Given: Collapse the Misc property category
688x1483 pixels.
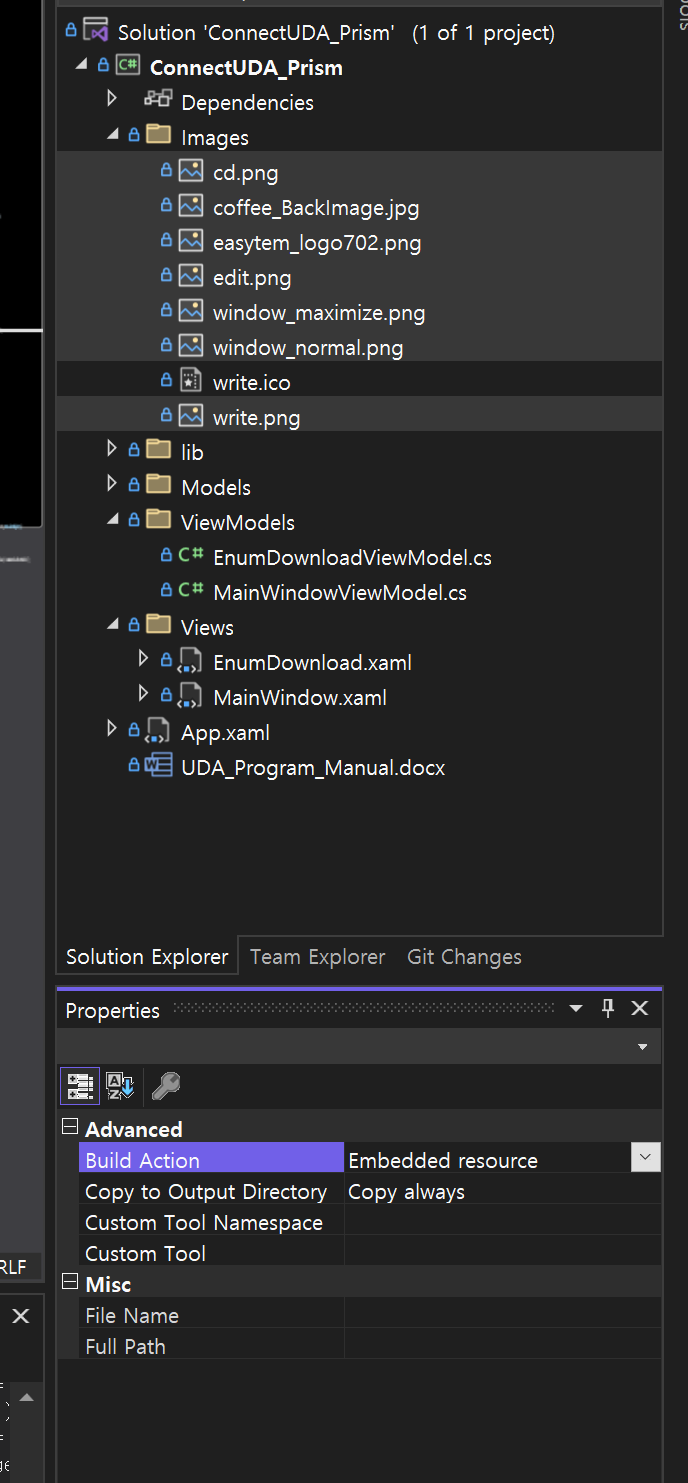Looking at the screenshot, I should tap(70, 1282).
